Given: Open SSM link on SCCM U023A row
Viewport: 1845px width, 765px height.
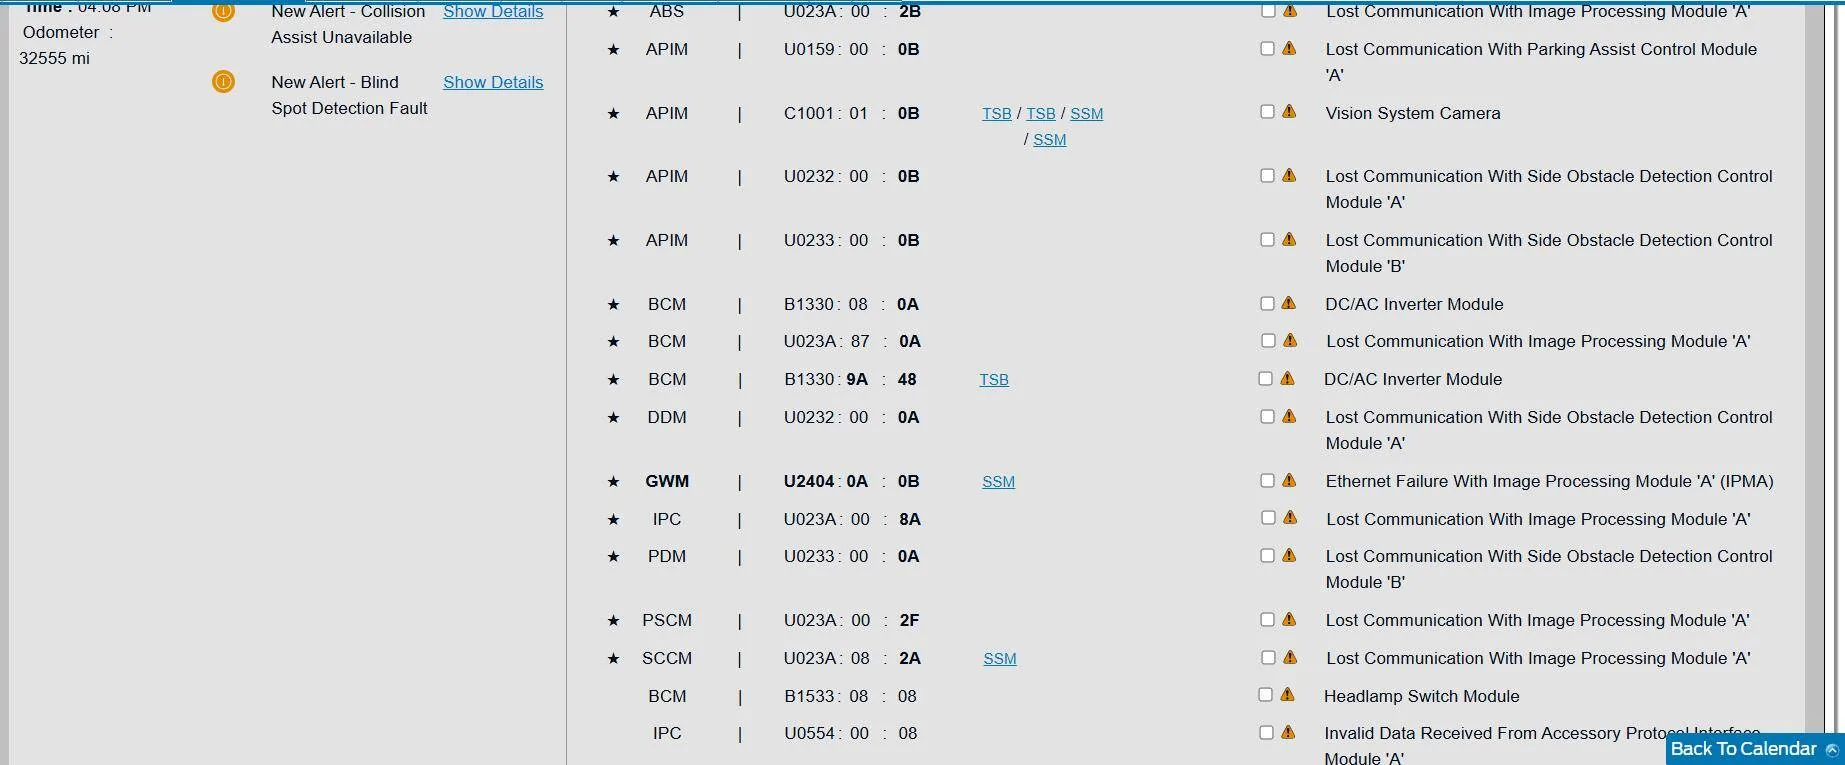Looking at the screenshot, I should pos(1000,659).
